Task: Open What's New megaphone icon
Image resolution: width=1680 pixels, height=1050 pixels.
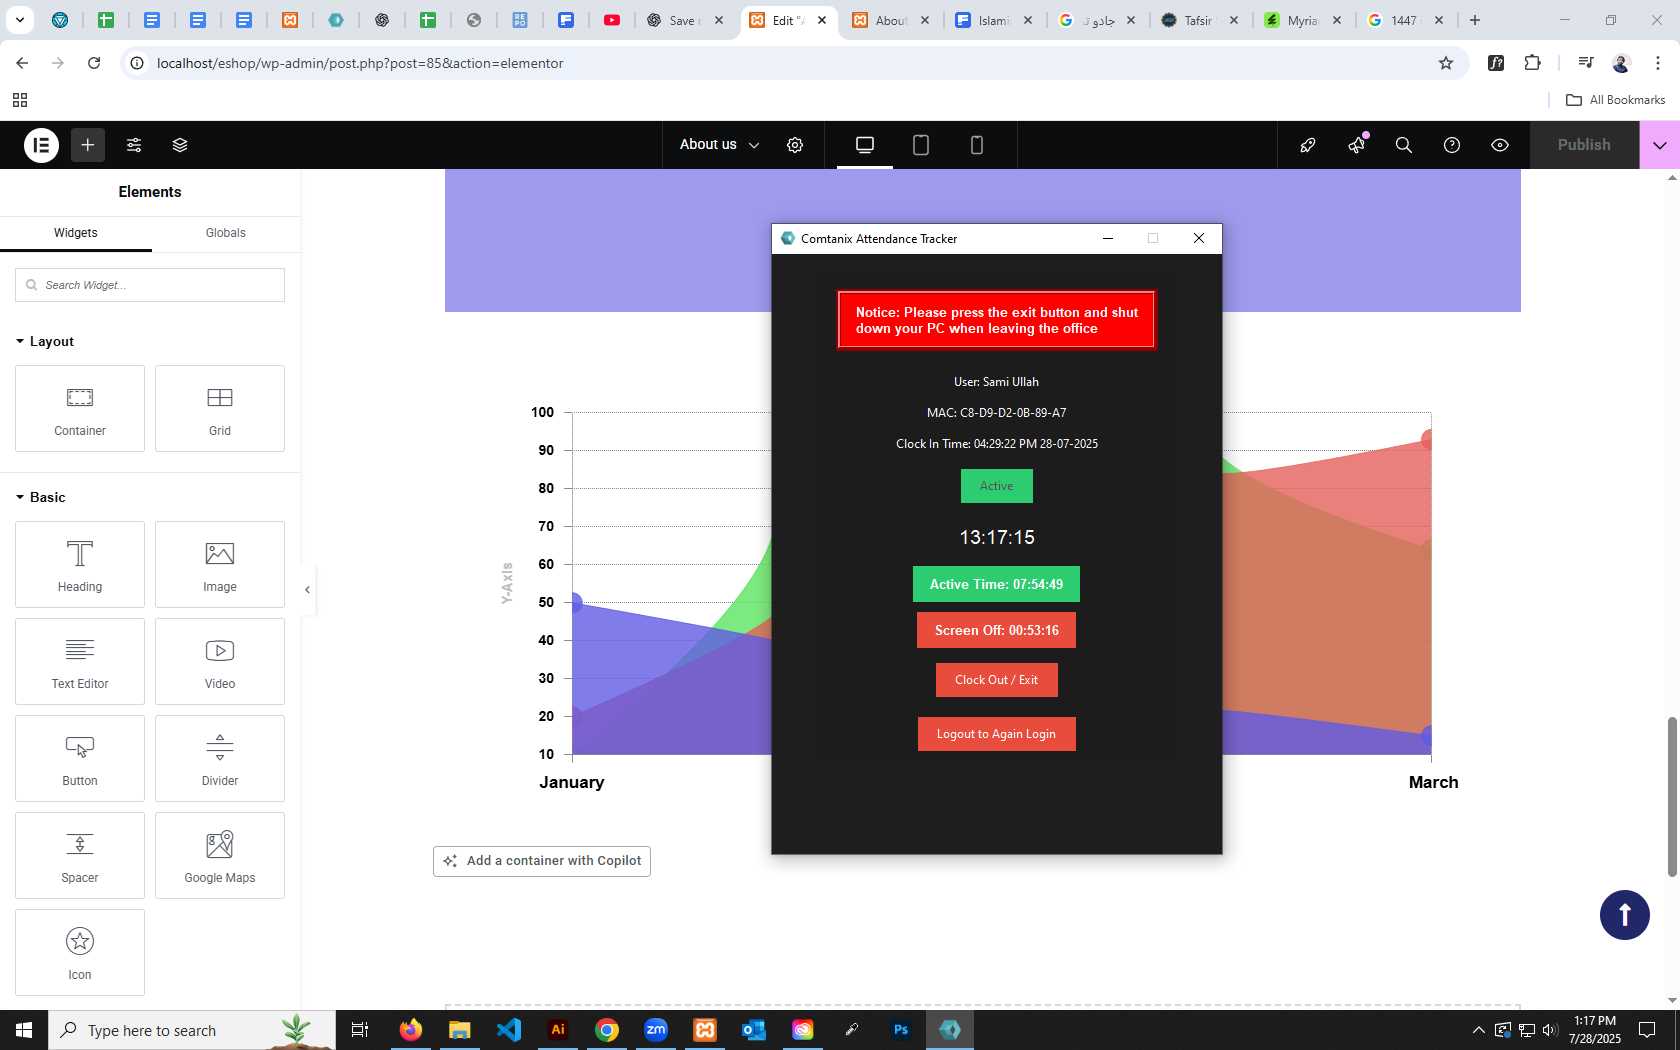Action: (1356, 145)
